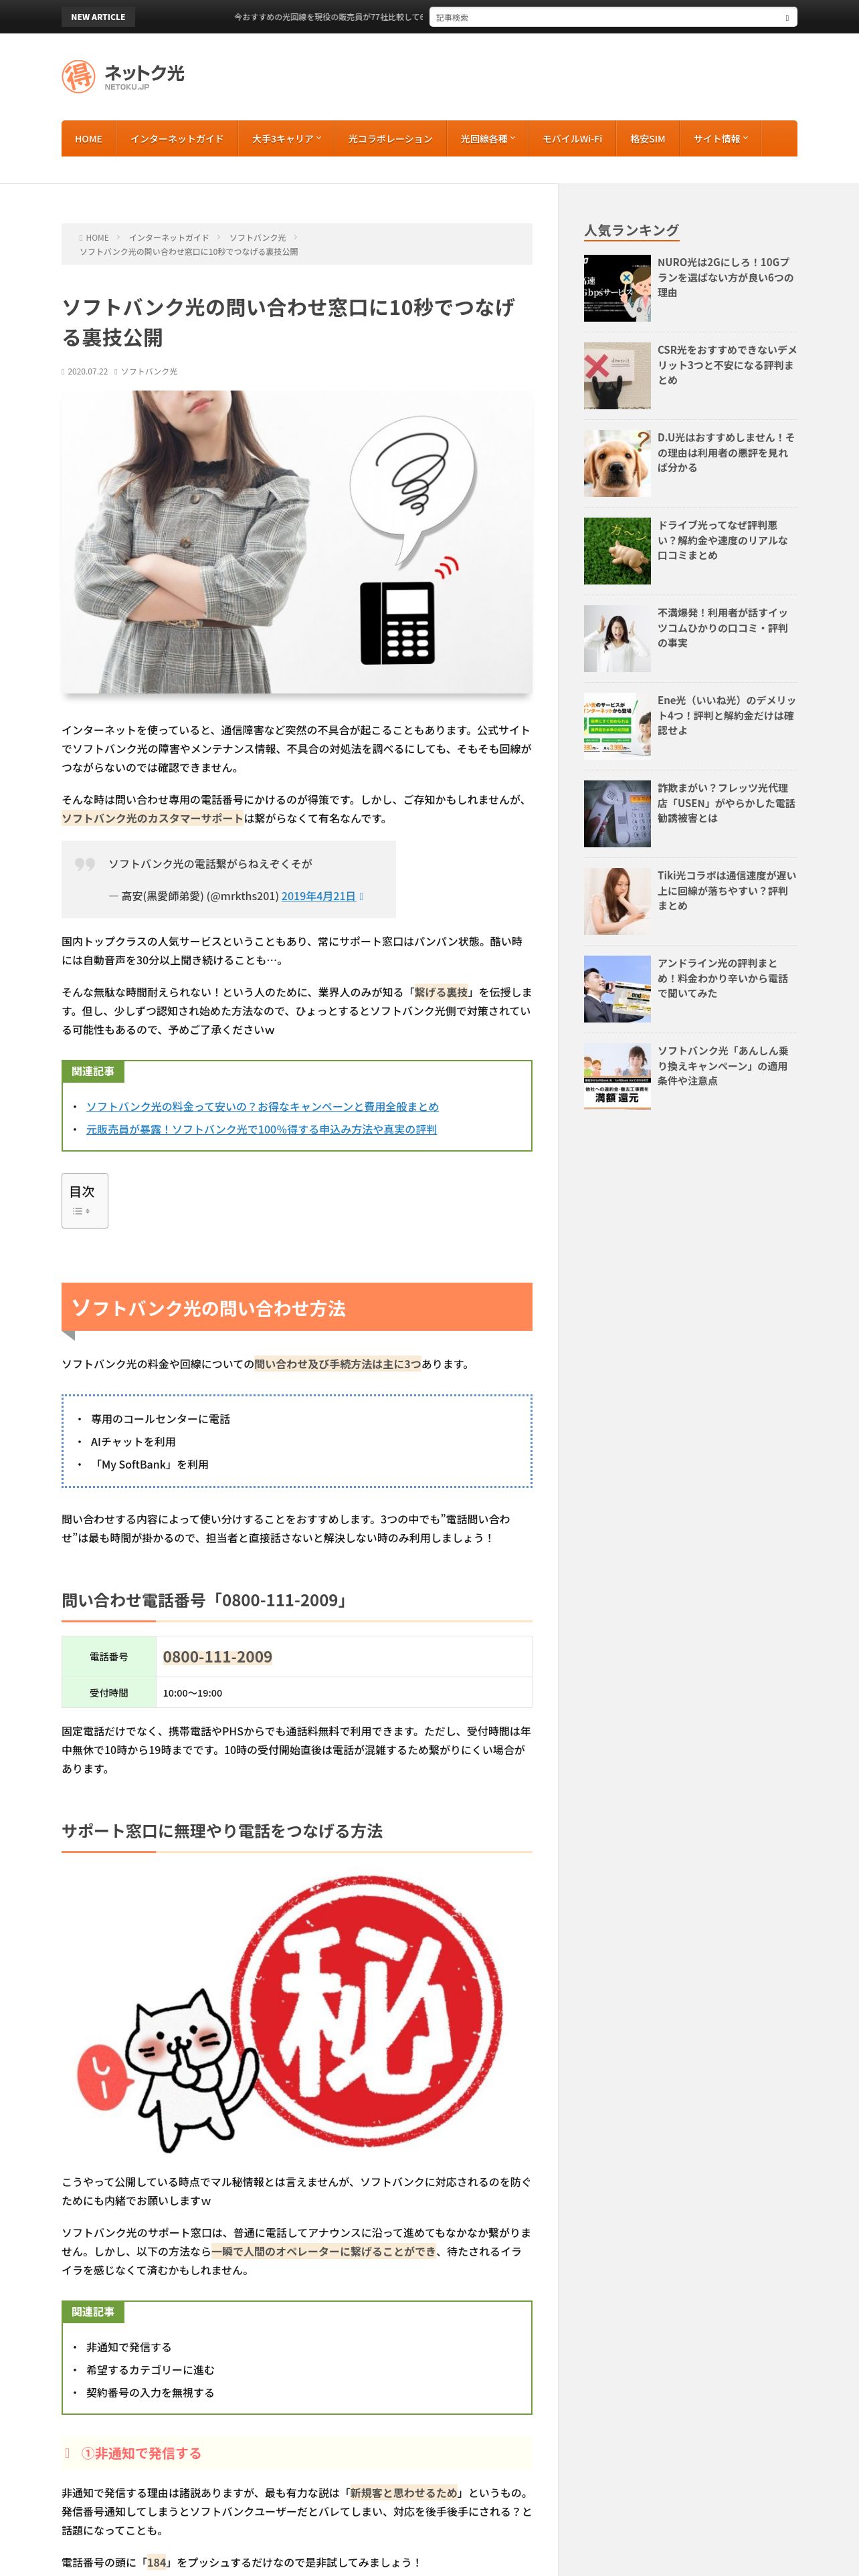859x2576 pixels.
Task: Open 元販売員が暴露 related article link
Action: point(261,1130)
